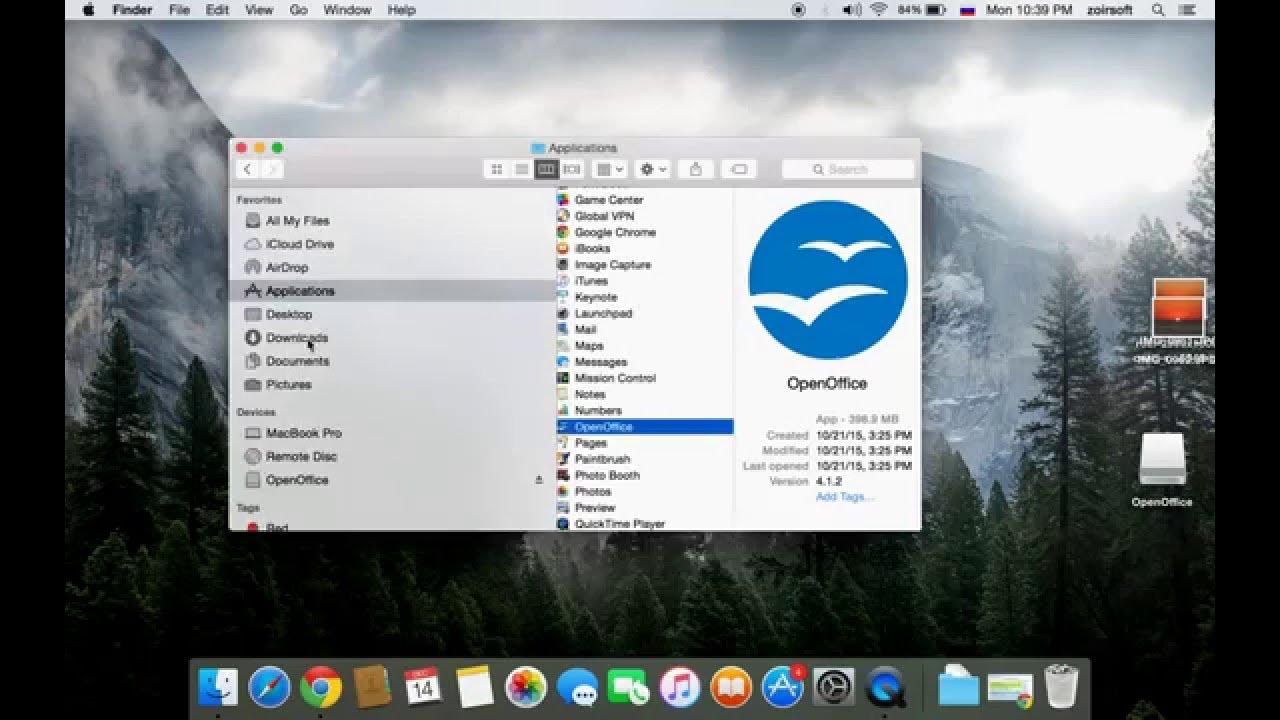
Task: Select OpenOffice disk on desktop
Action: click(1162, 470)
